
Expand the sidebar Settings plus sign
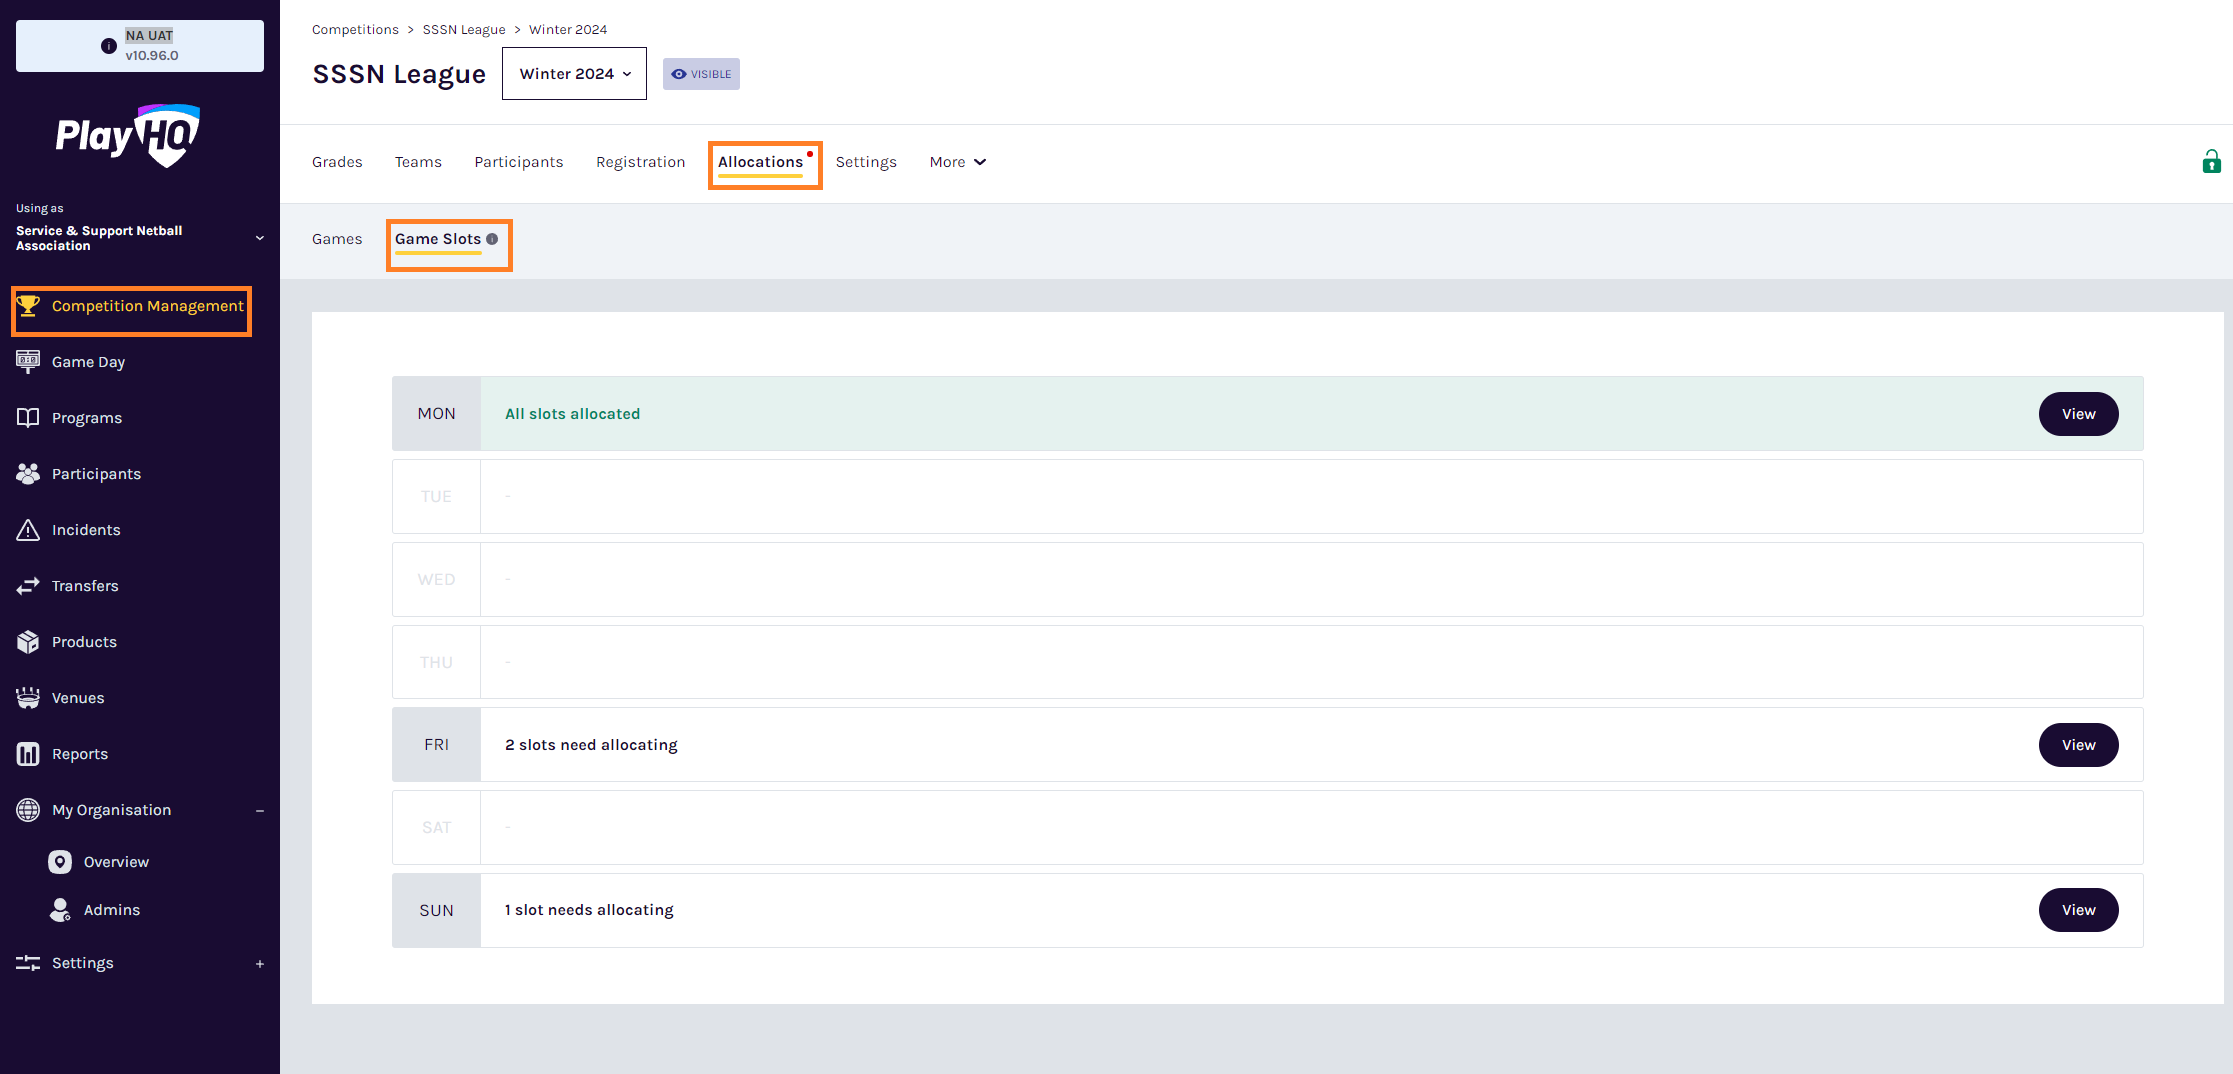point(260,964)
